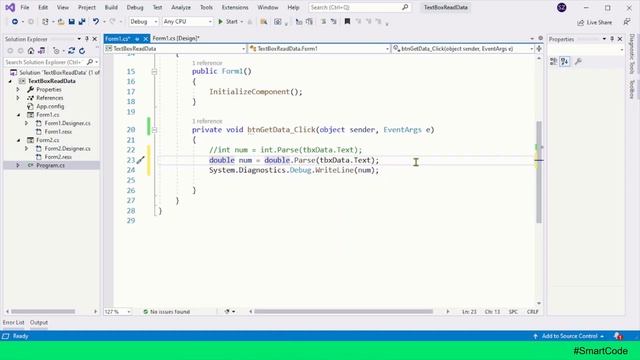Click the Visual Studio logo icon
Screen dimensions: 640x360
(10, 7)
